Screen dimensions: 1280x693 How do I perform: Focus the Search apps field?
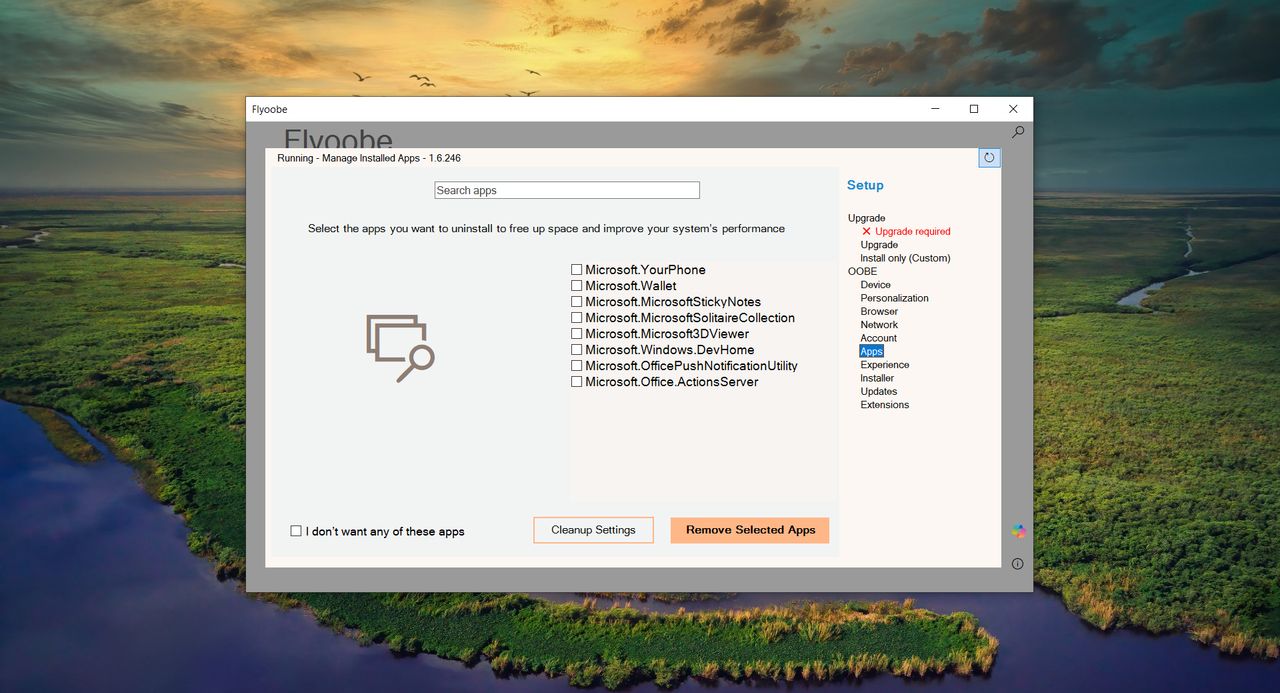pos(567,190)
